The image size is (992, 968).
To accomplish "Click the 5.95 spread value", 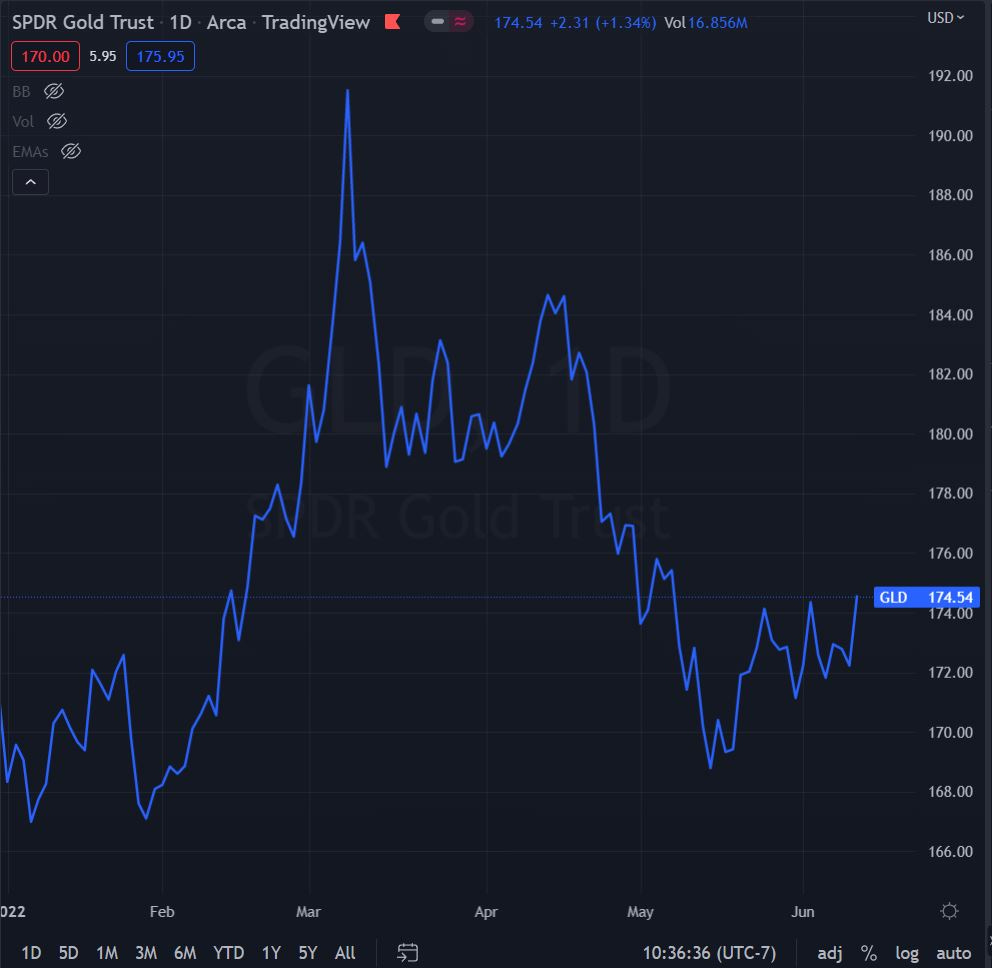I will (102, 56).
